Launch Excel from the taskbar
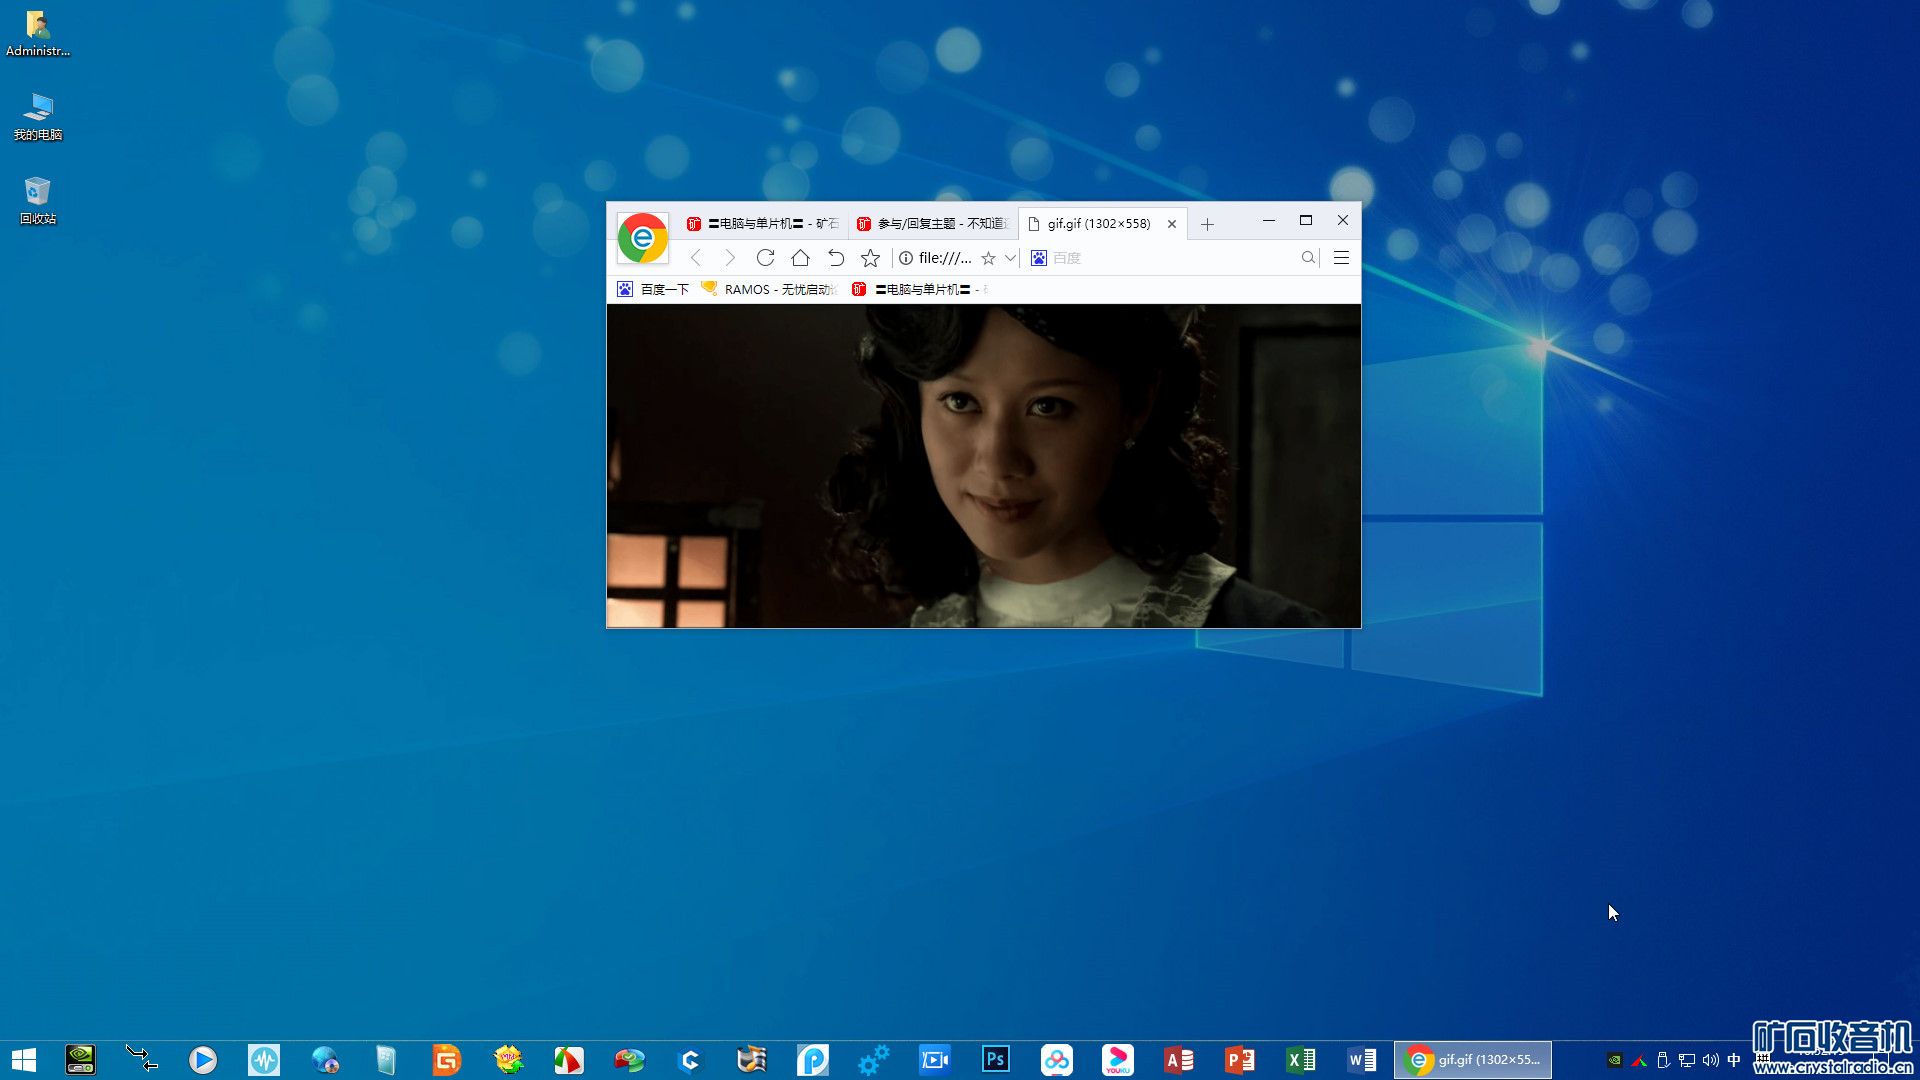 [1301, 1060]
